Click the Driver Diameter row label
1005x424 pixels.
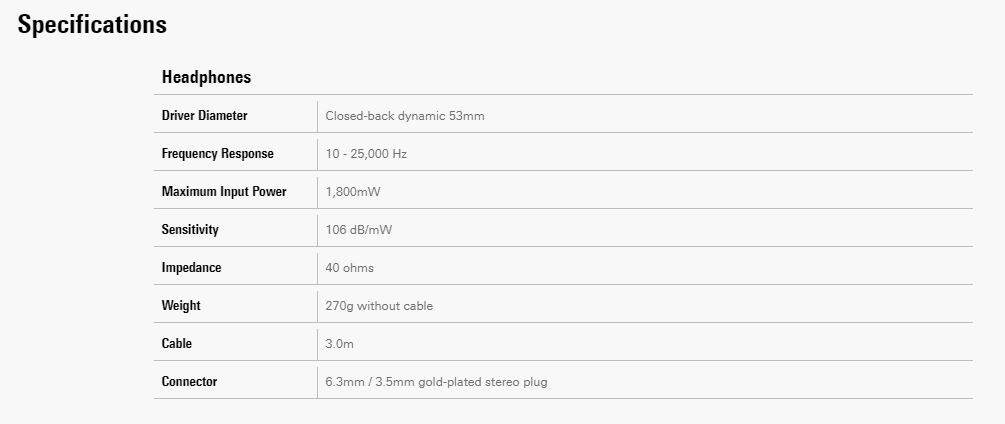(204, 116)
